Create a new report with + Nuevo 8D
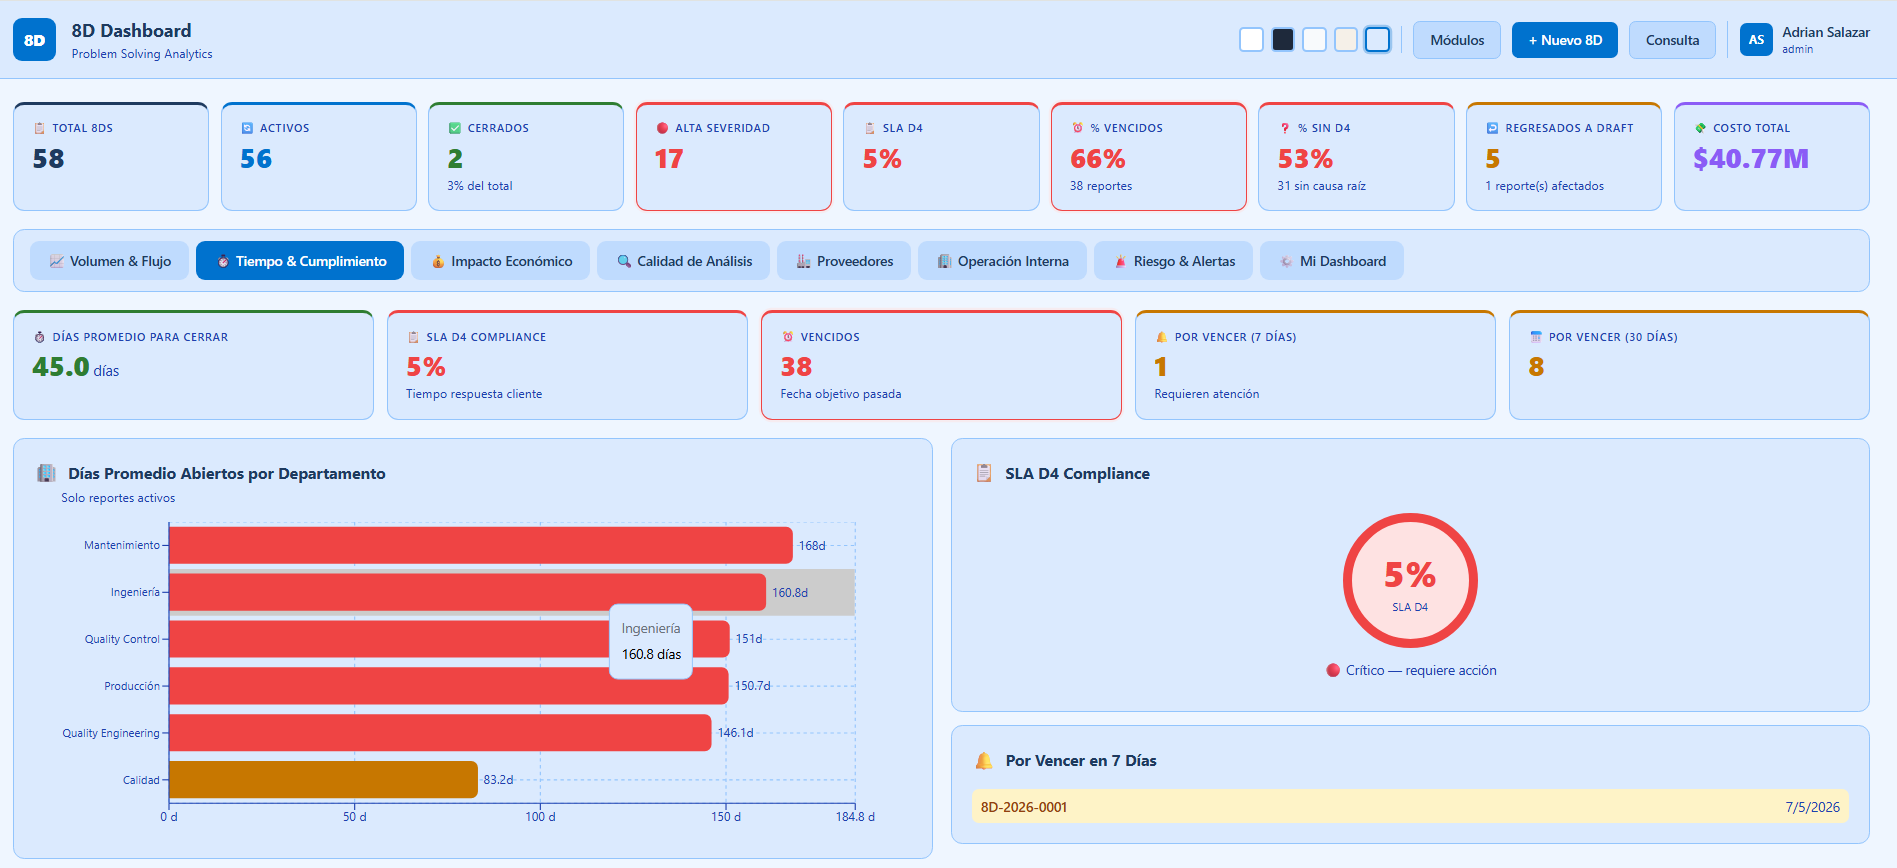Screen dimensions: 1897x868 tap(1565, 40)
